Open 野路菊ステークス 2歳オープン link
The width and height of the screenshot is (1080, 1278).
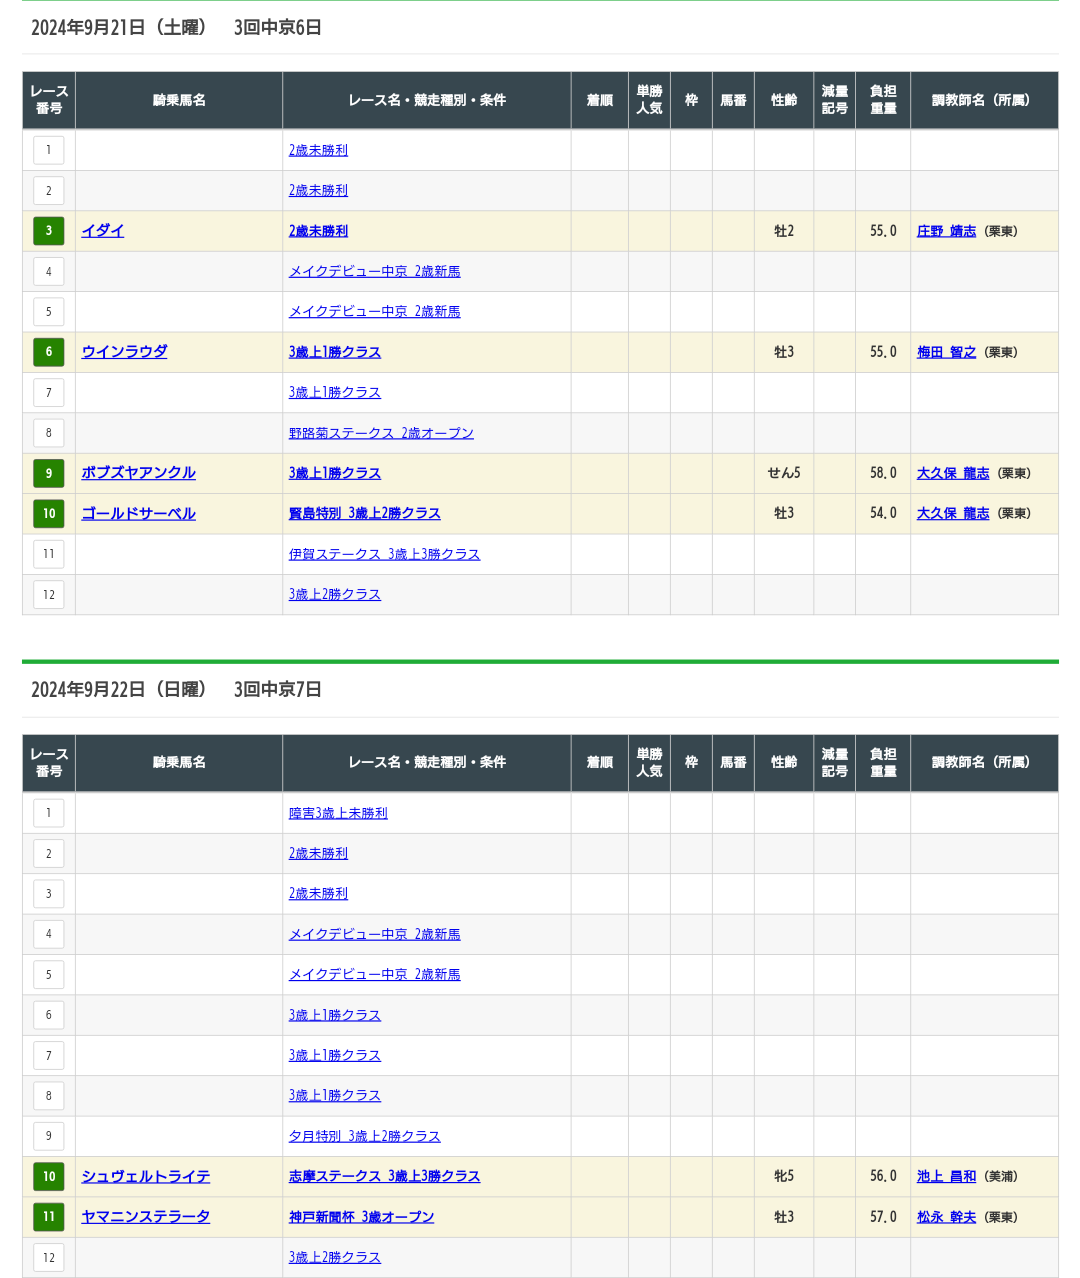tap(381, 433)
